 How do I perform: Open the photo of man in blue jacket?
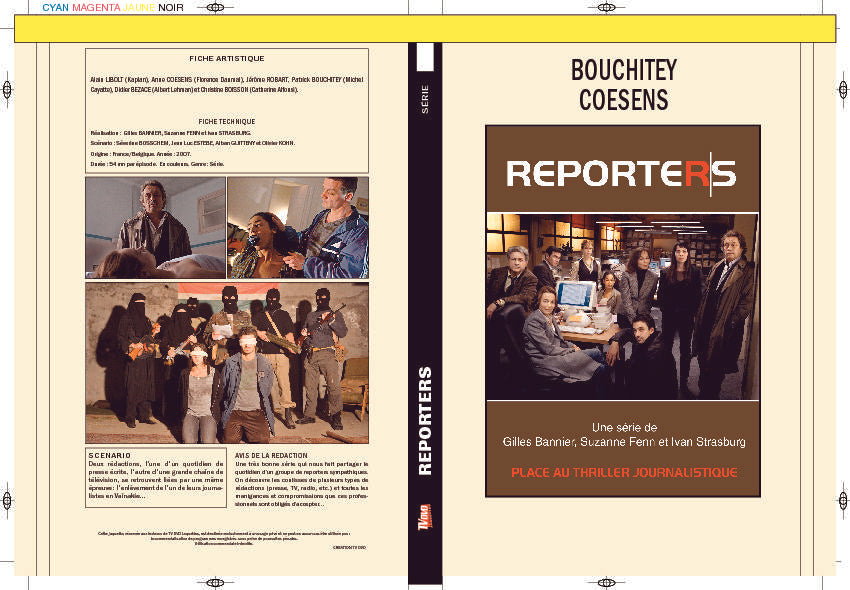tap(298, 228)
